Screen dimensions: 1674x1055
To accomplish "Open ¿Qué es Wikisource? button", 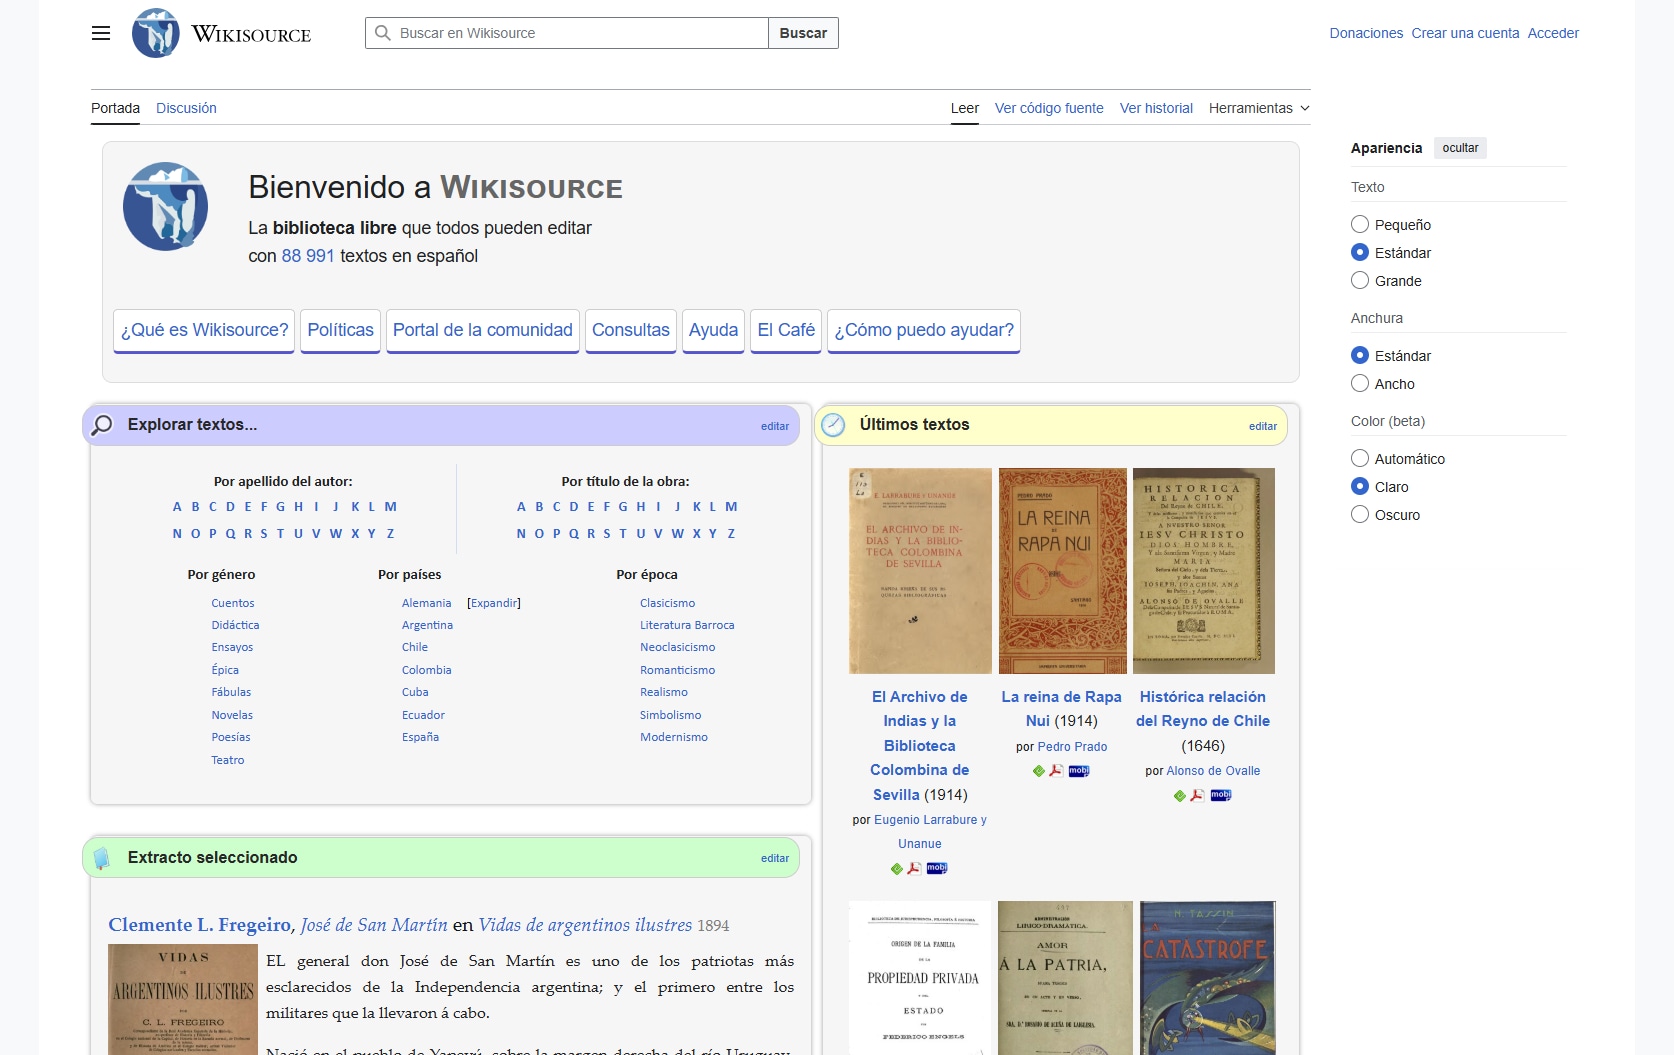I will click(x=204, y=331).
